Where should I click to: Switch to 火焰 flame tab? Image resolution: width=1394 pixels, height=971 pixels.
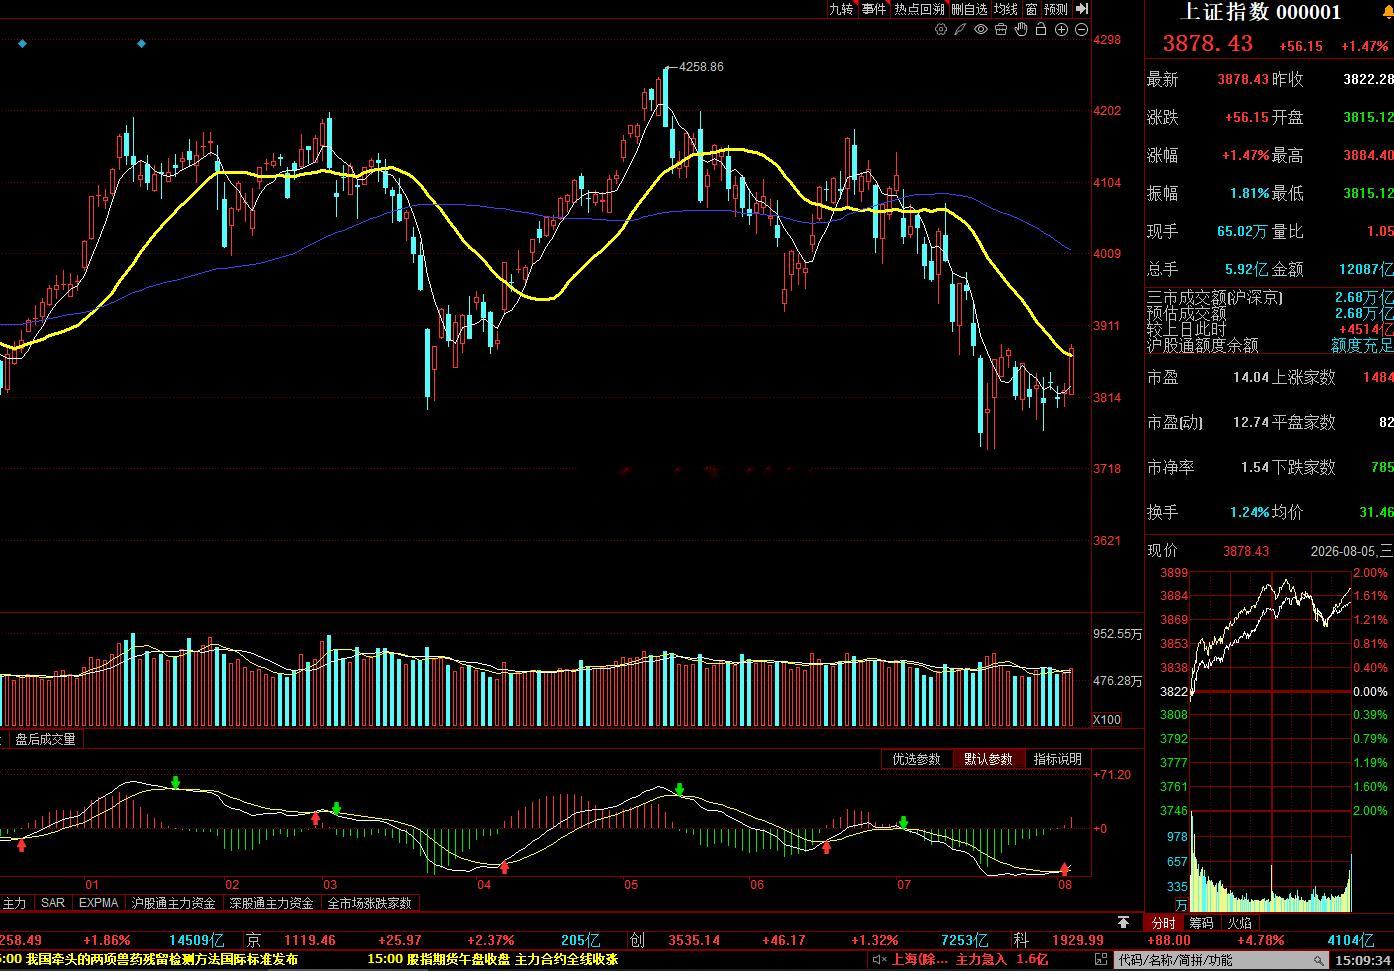click(x=1239, y=923)
